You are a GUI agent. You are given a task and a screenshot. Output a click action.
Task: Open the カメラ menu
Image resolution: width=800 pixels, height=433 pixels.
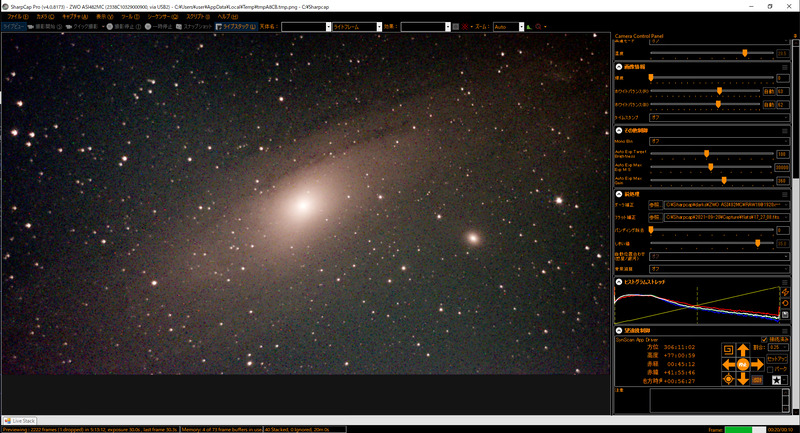(x=45, y=16)
